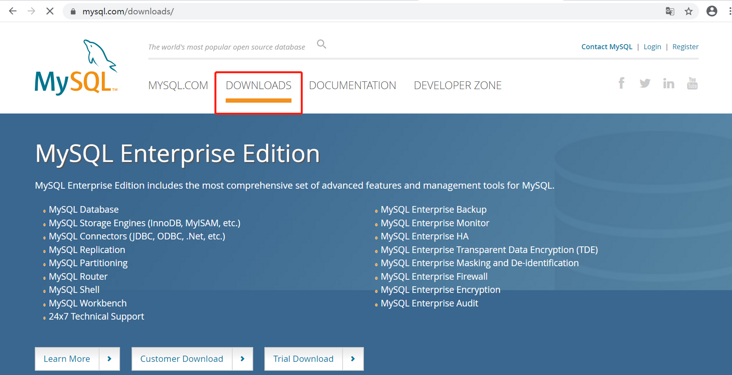Click the search magnifier icon
732x375 pixels.
pyautogui.click(x=321, y=44)
